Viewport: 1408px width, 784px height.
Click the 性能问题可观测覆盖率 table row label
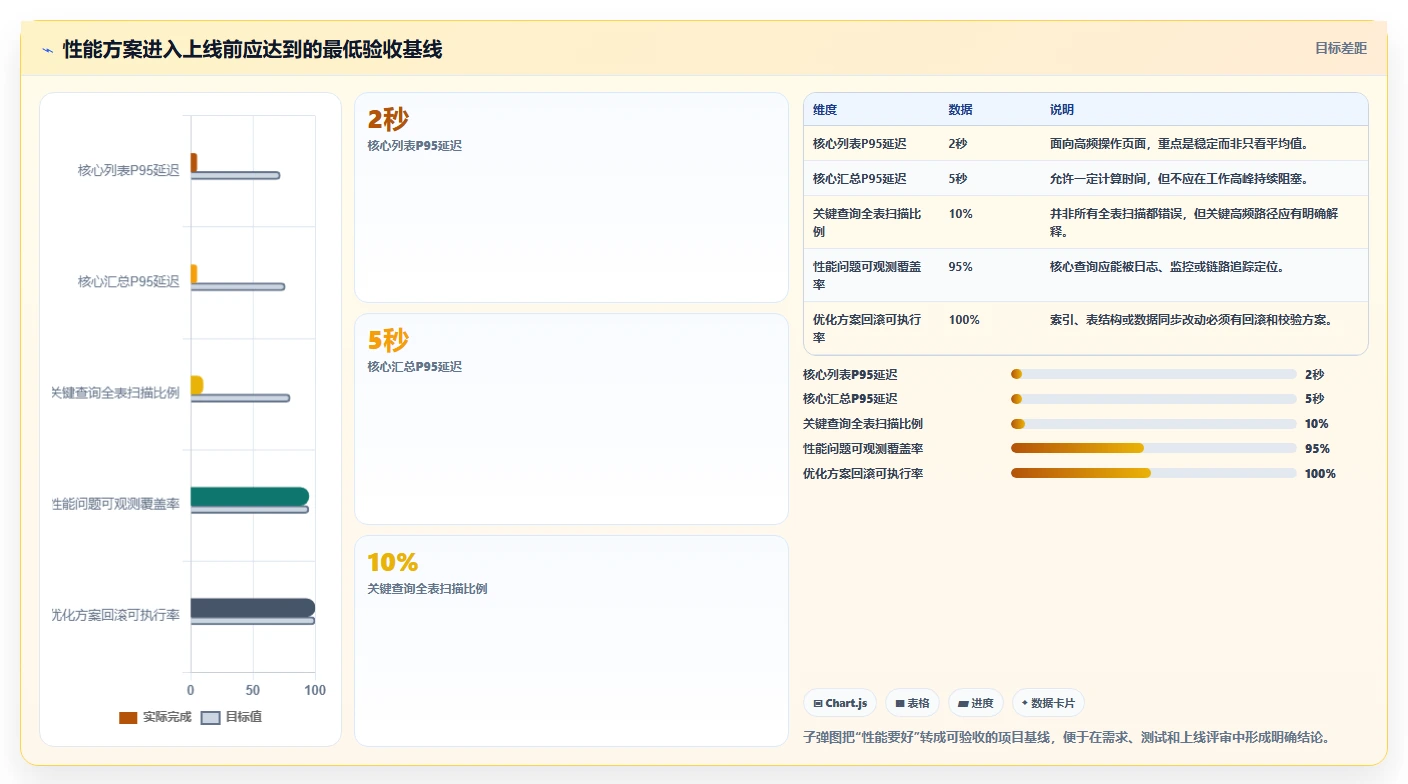[x=867, y=275]
